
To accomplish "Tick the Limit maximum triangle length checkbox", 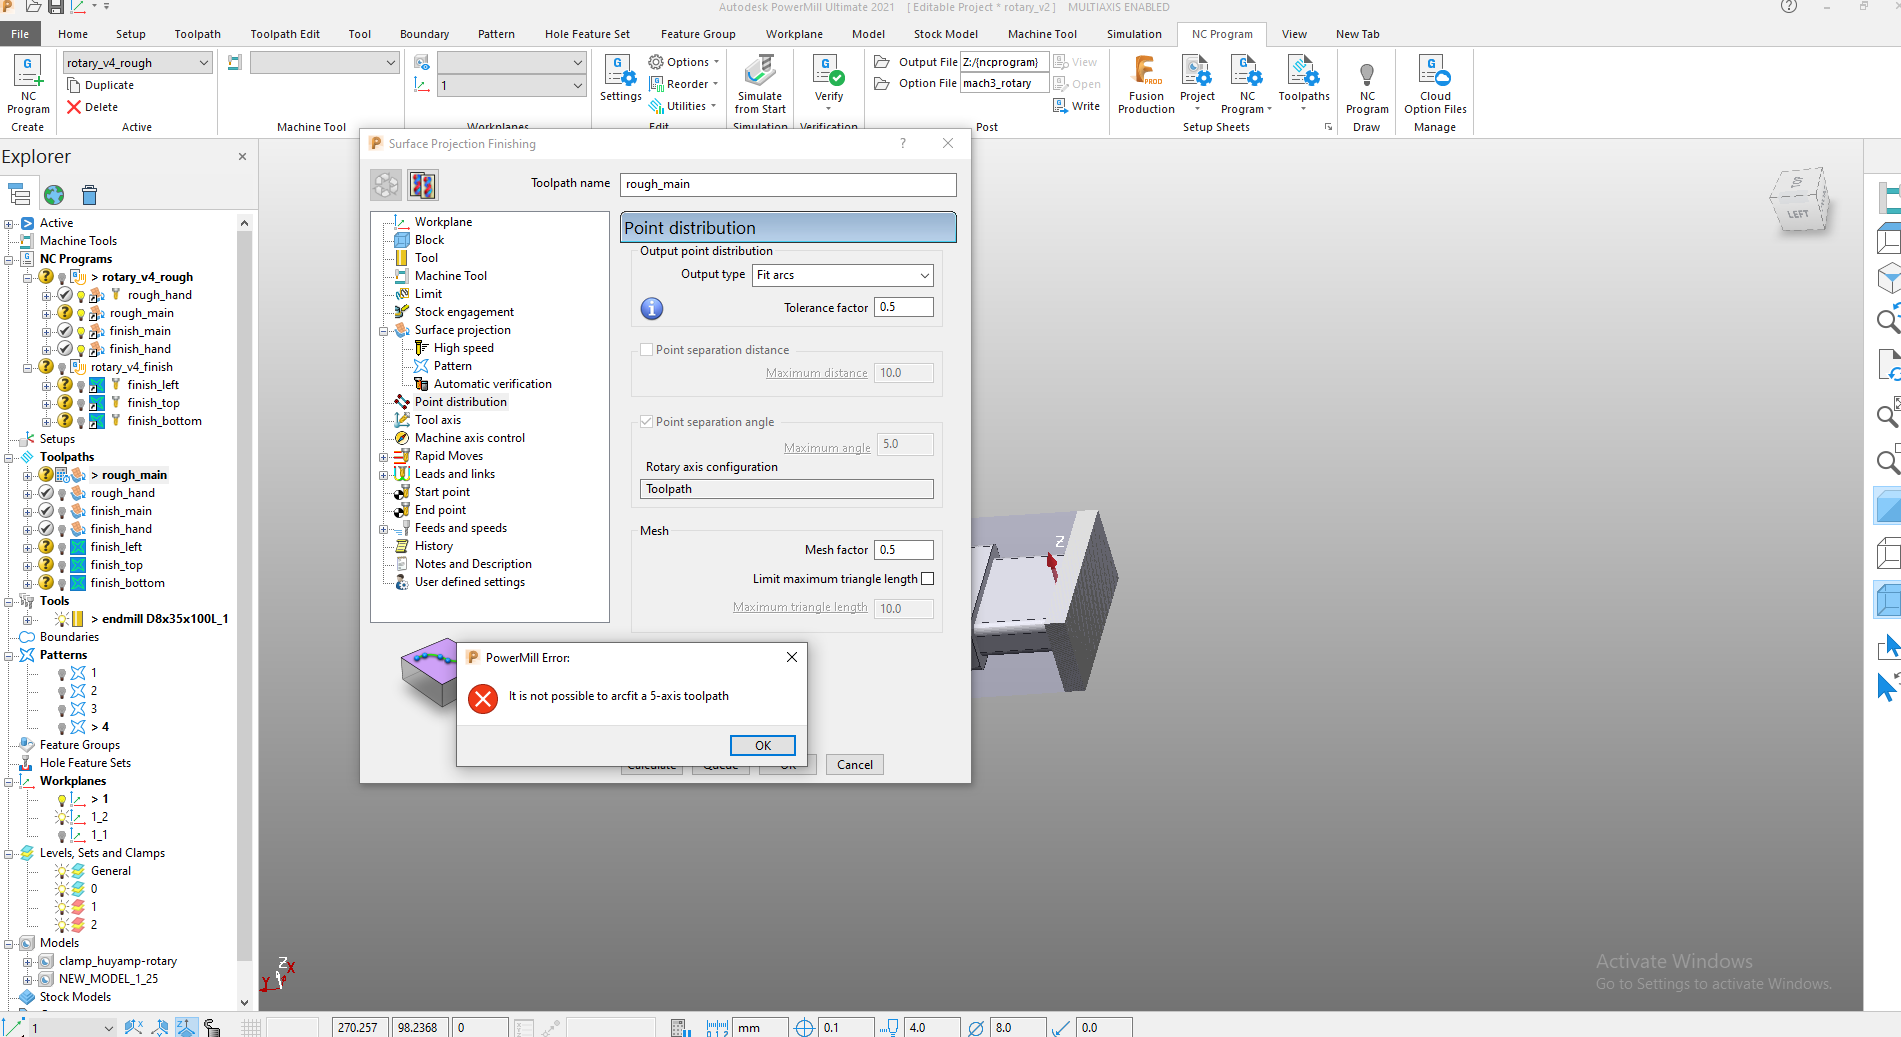I will (928, 579).
